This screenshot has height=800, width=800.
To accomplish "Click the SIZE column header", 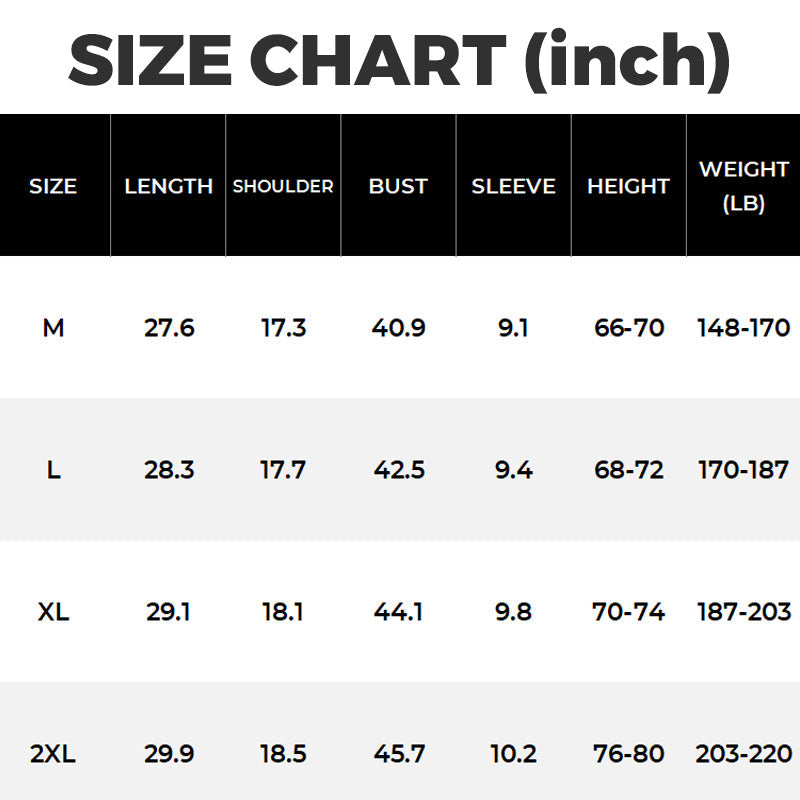I will [x=53, y=186].
